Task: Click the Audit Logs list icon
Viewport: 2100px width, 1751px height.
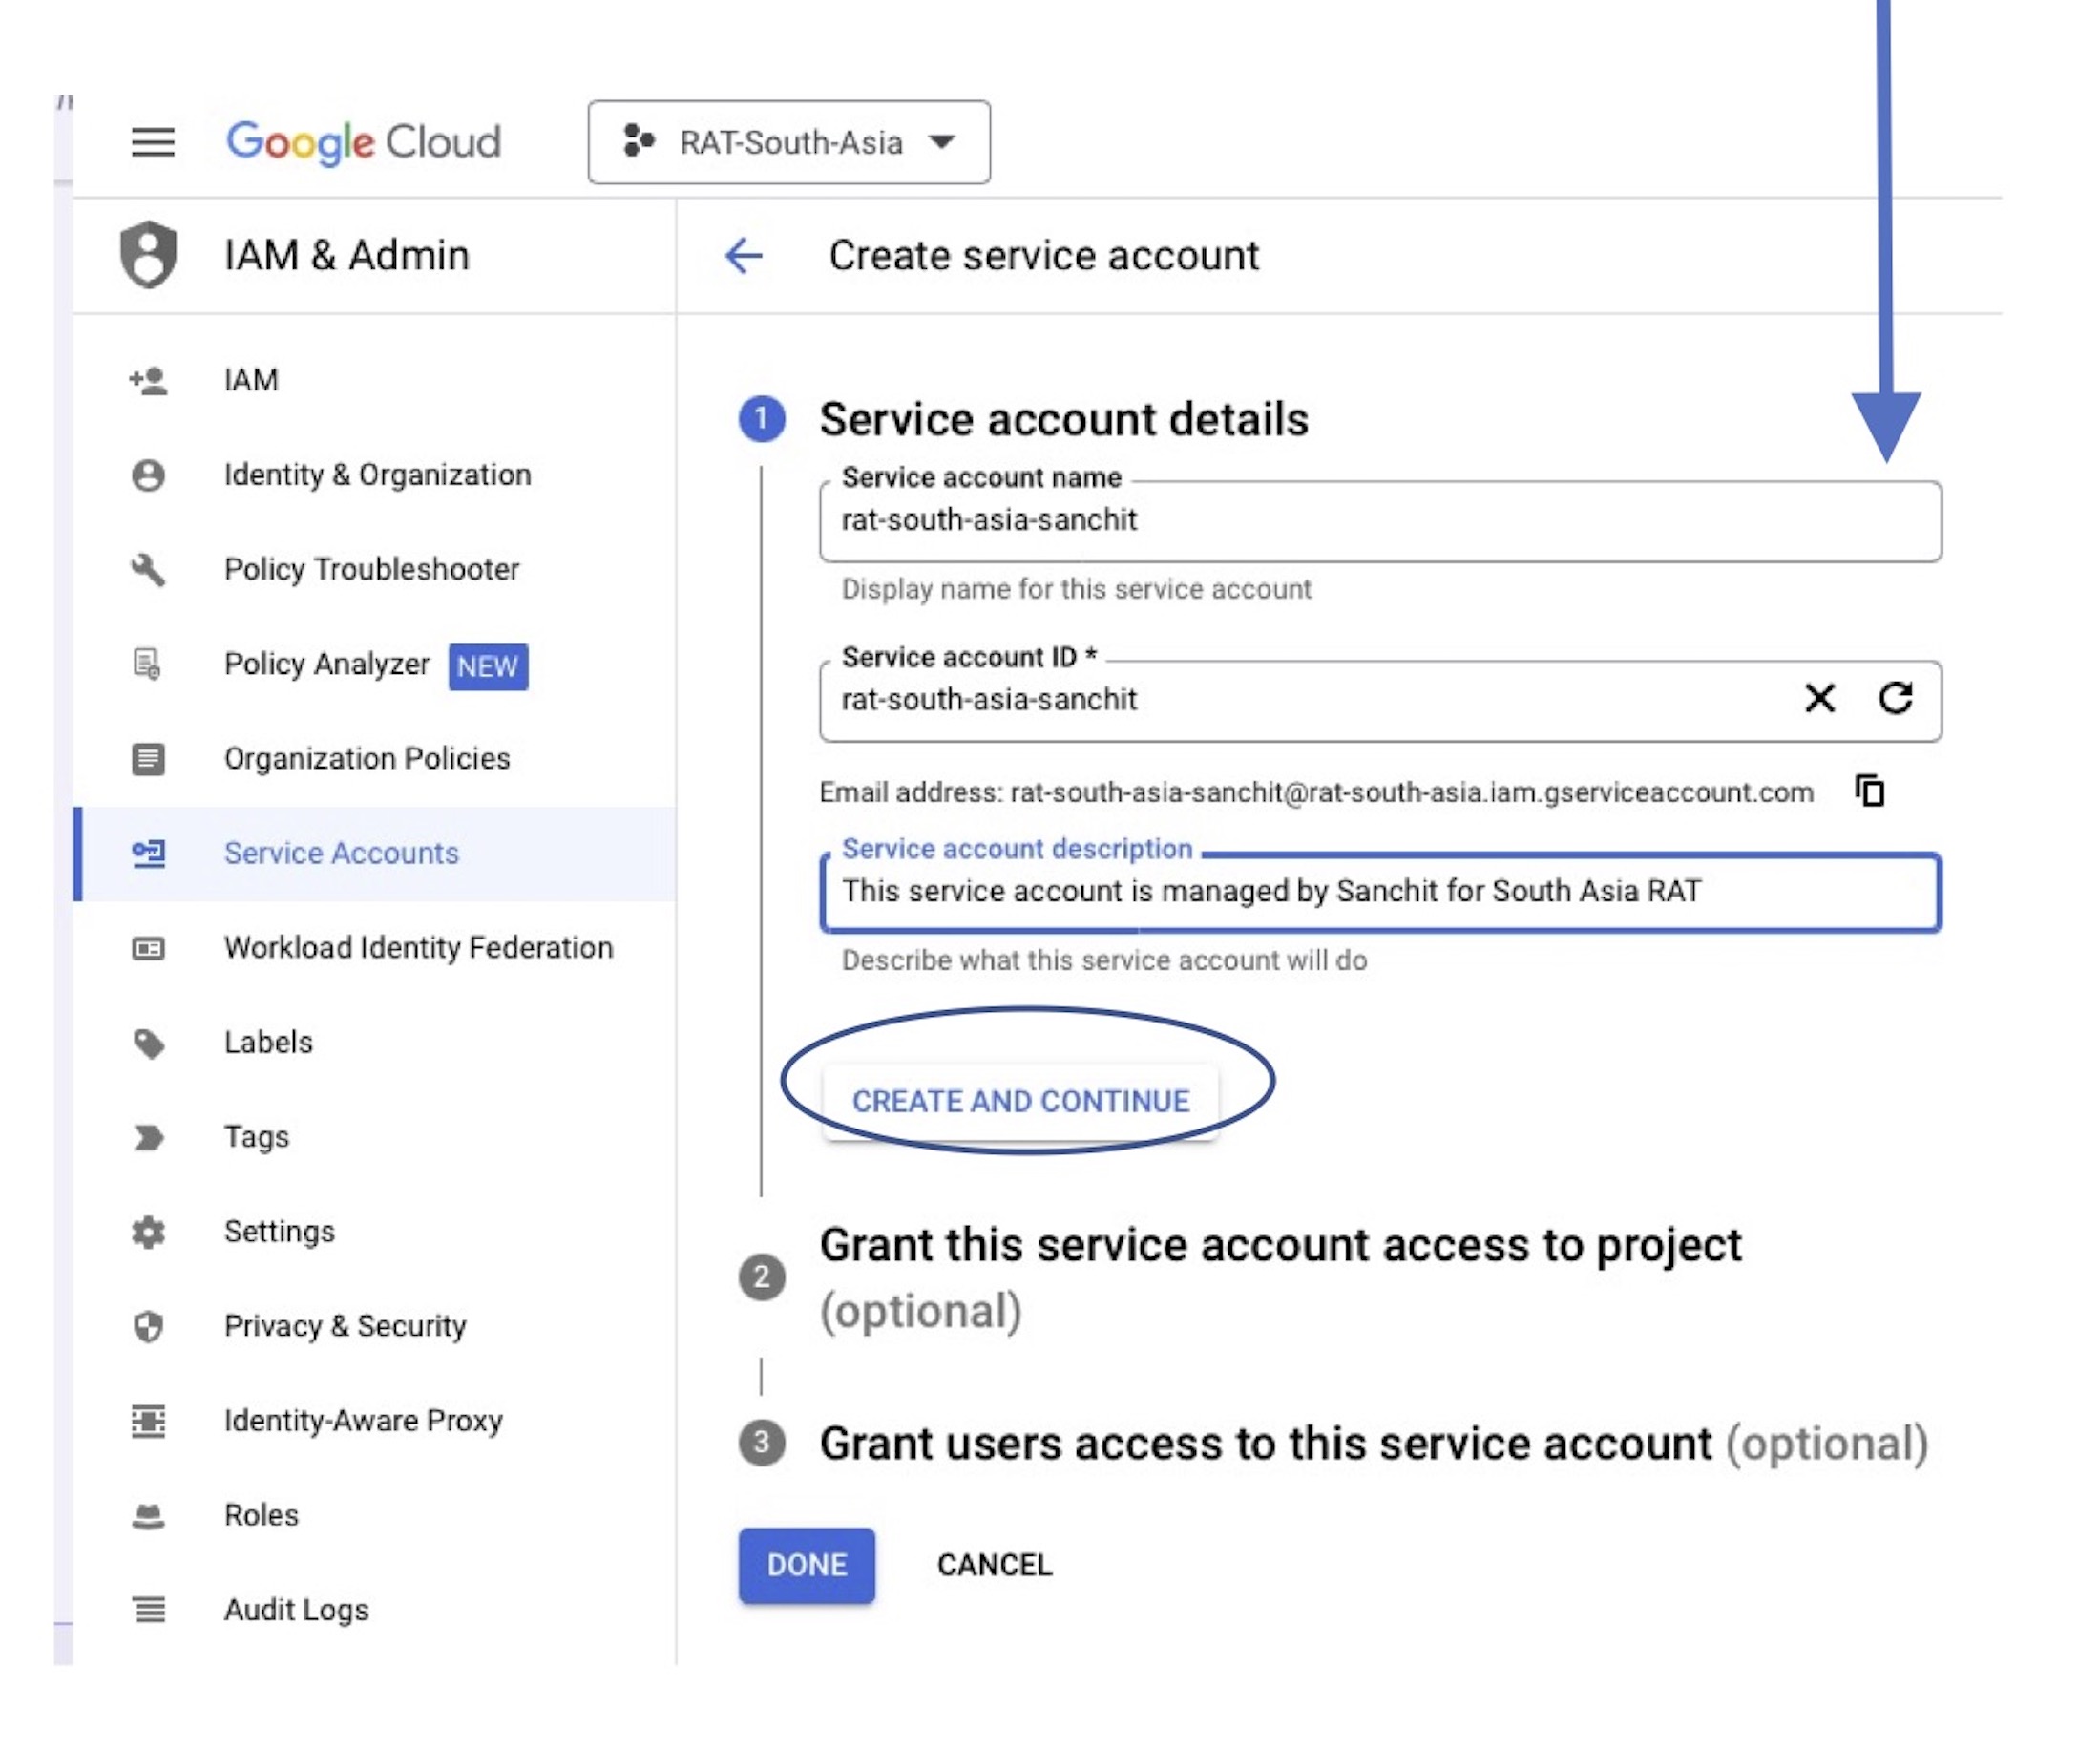Action: pos(149,1610)
